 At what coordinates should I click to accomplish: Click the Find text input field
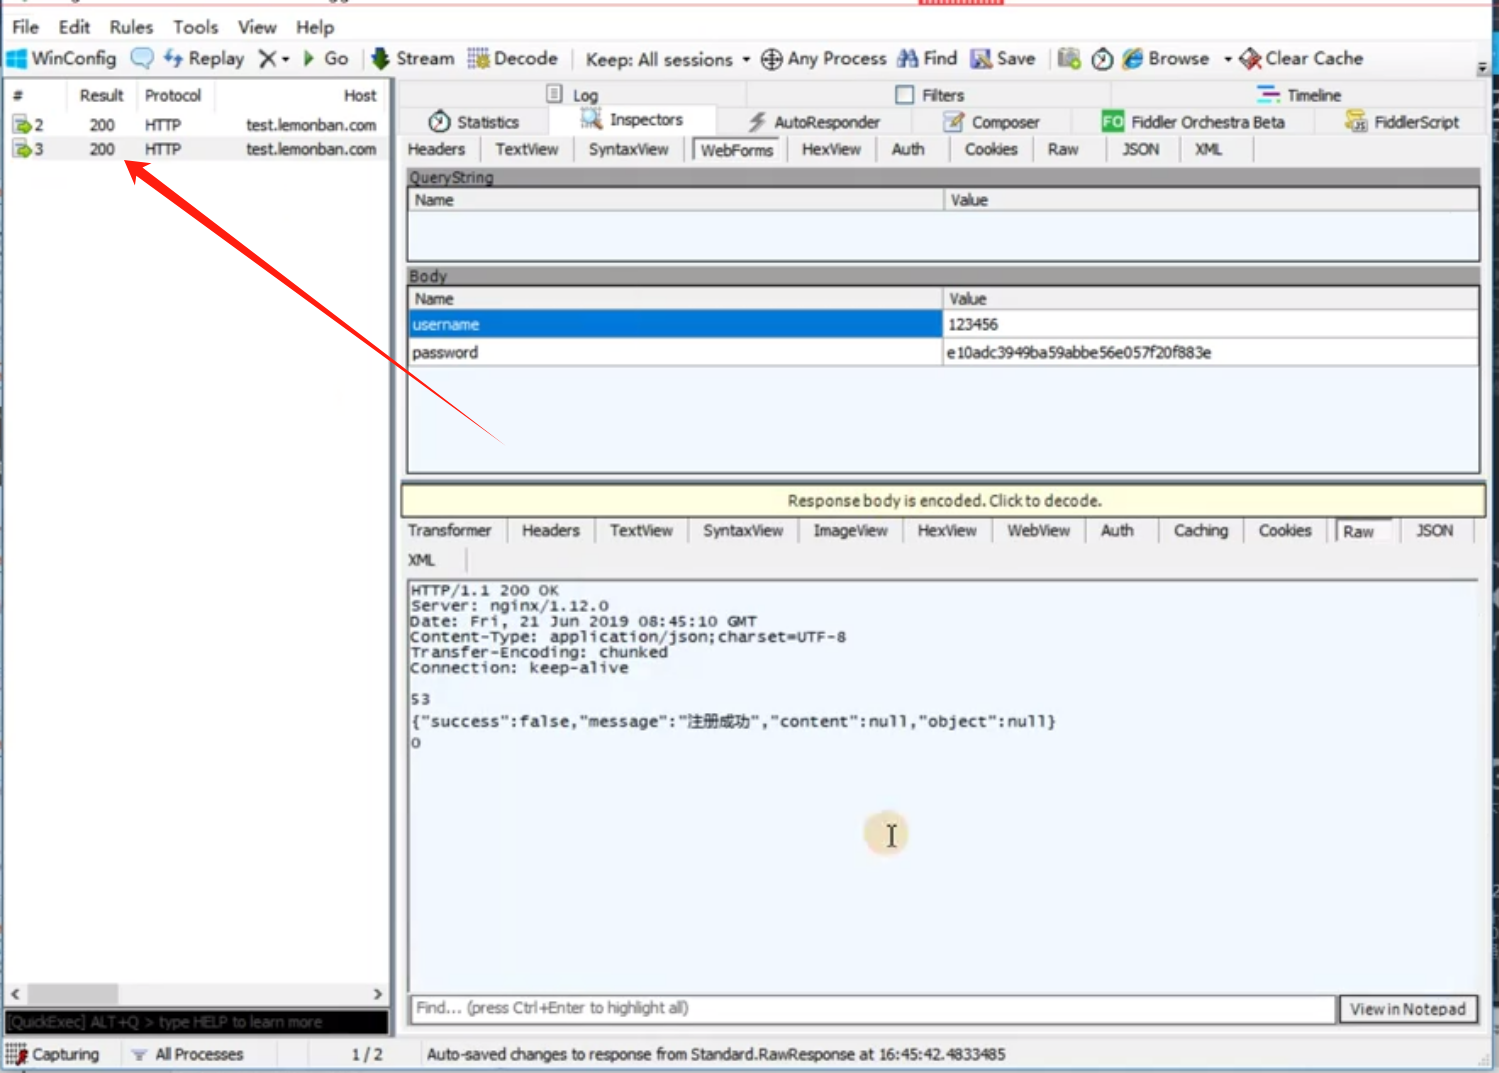(x=873, y=1008)
